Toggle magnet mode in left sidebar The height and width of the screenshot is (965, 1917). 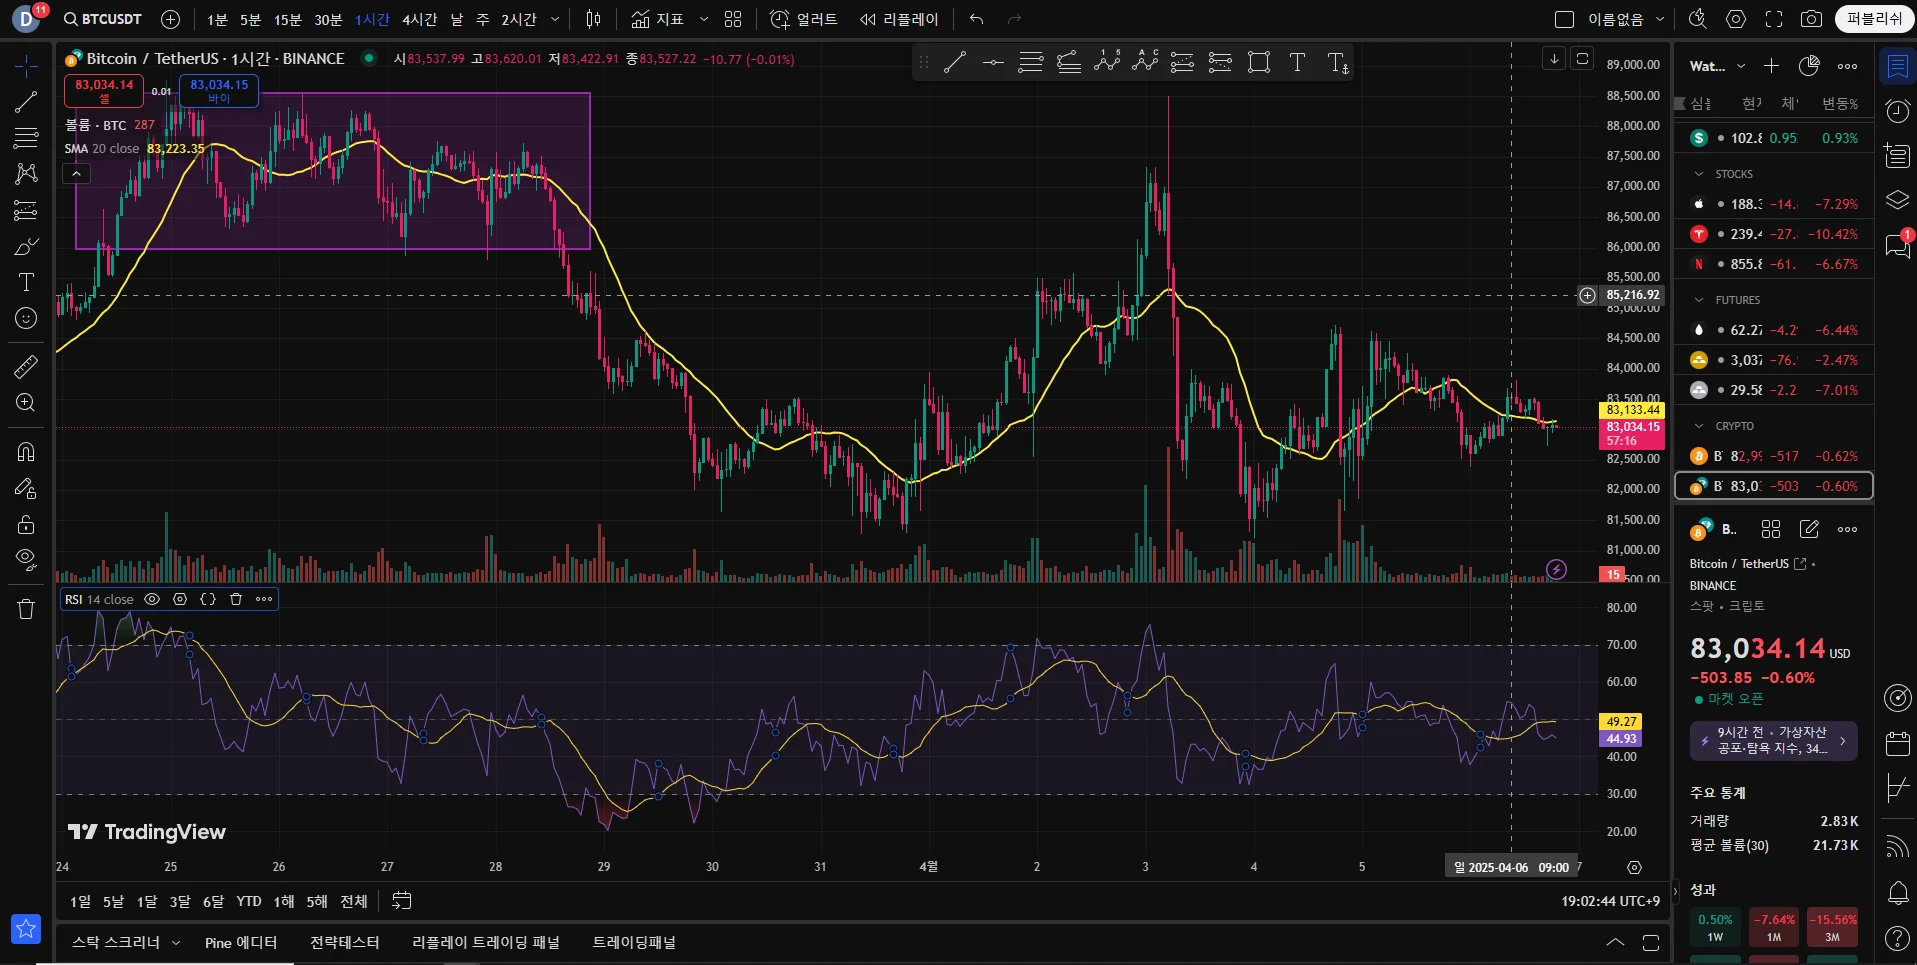pos(26,452)
